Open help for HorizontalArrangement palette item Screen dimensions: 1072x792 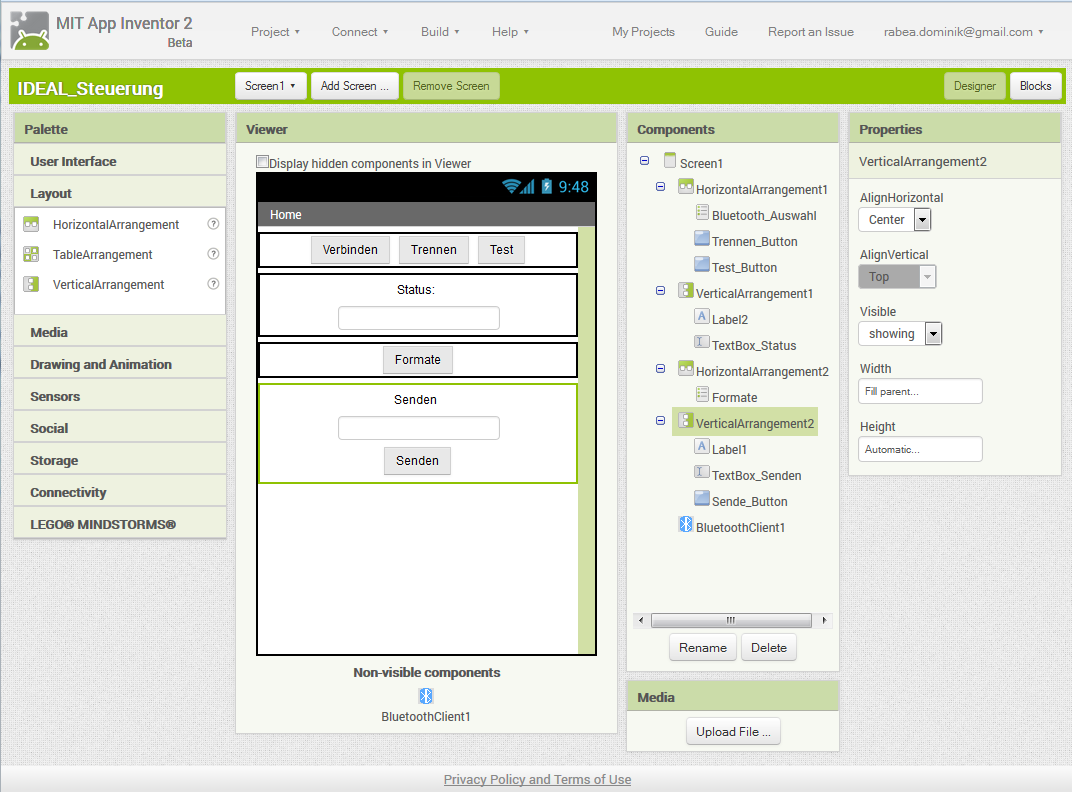click(213, 224)
